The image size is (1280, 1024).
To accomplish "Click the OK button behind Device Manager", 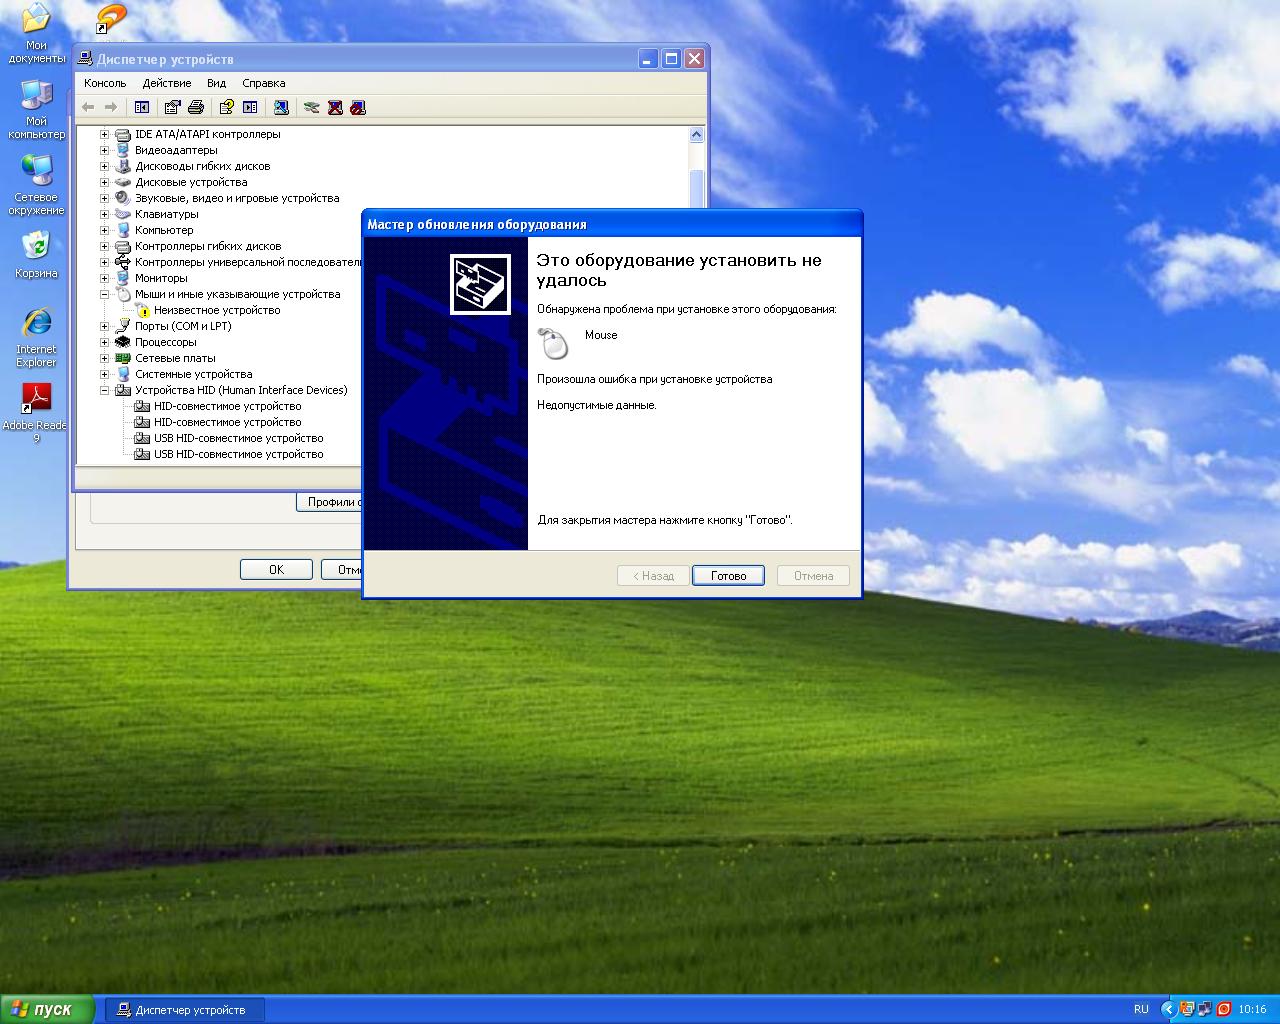I will pos(276,569).
